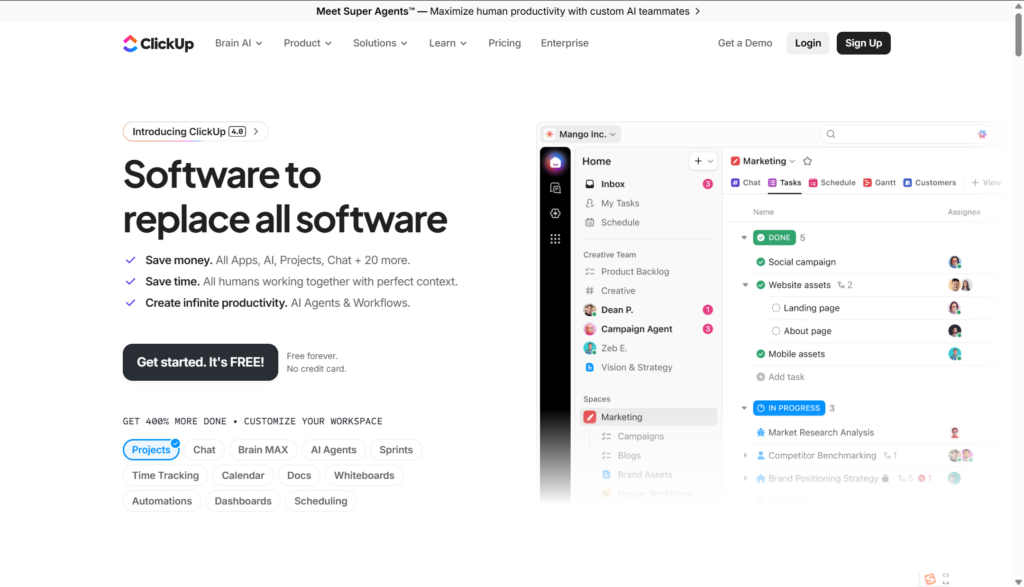Click the apps grid icon in dark sidebar
1024x587 pixels.
pos(555,239)
